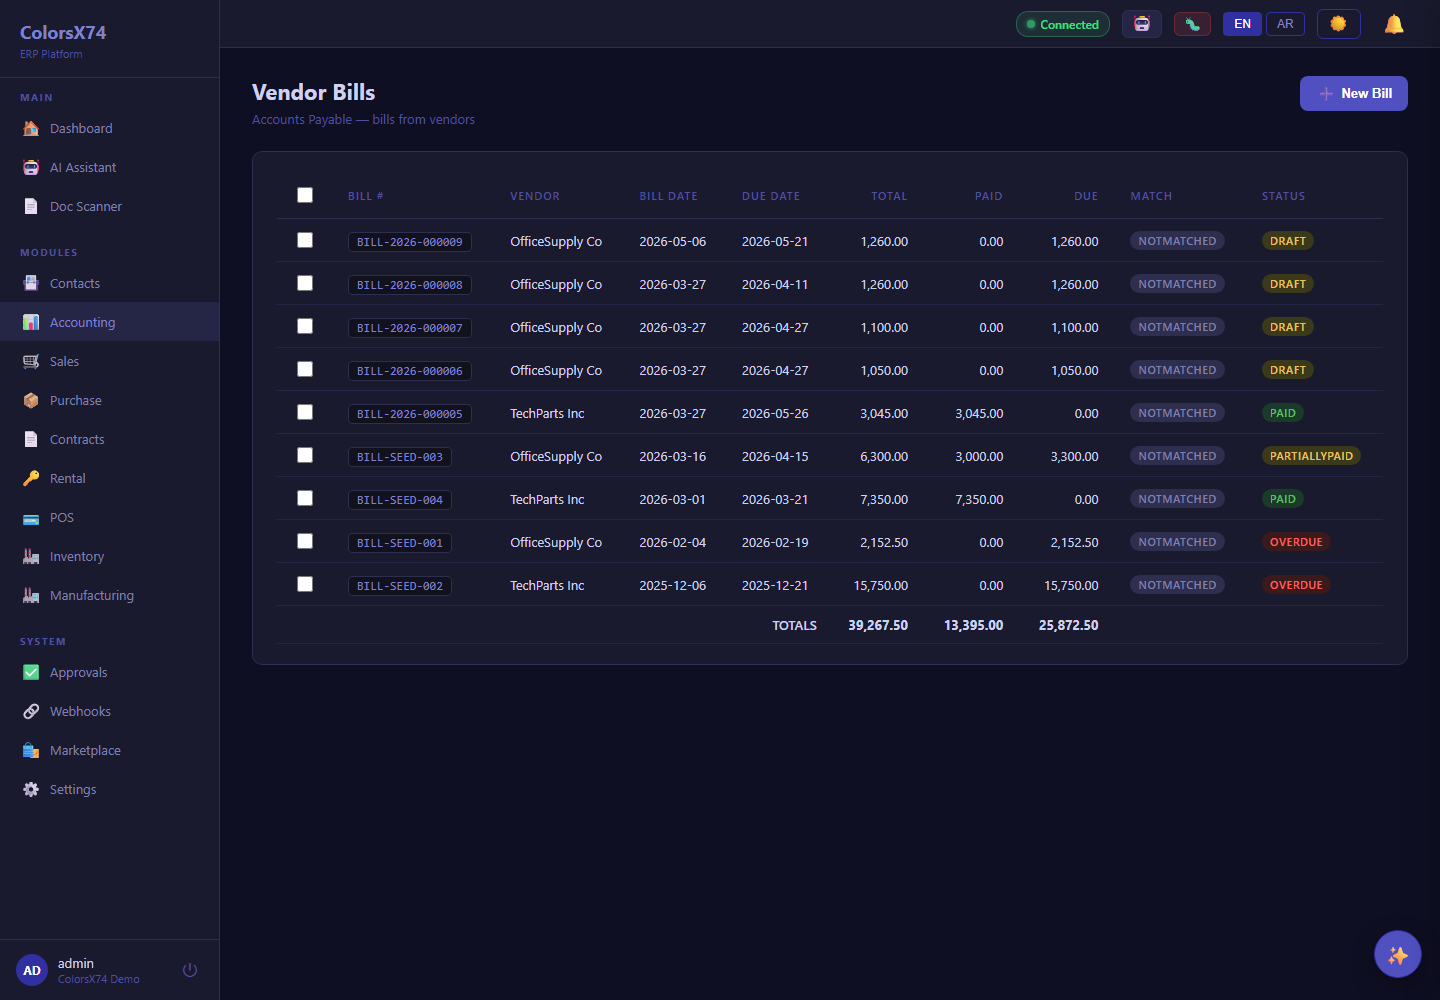Click the New Bill button
The height and width of the screenshot is (1000, 1440).
point(1354,93)
